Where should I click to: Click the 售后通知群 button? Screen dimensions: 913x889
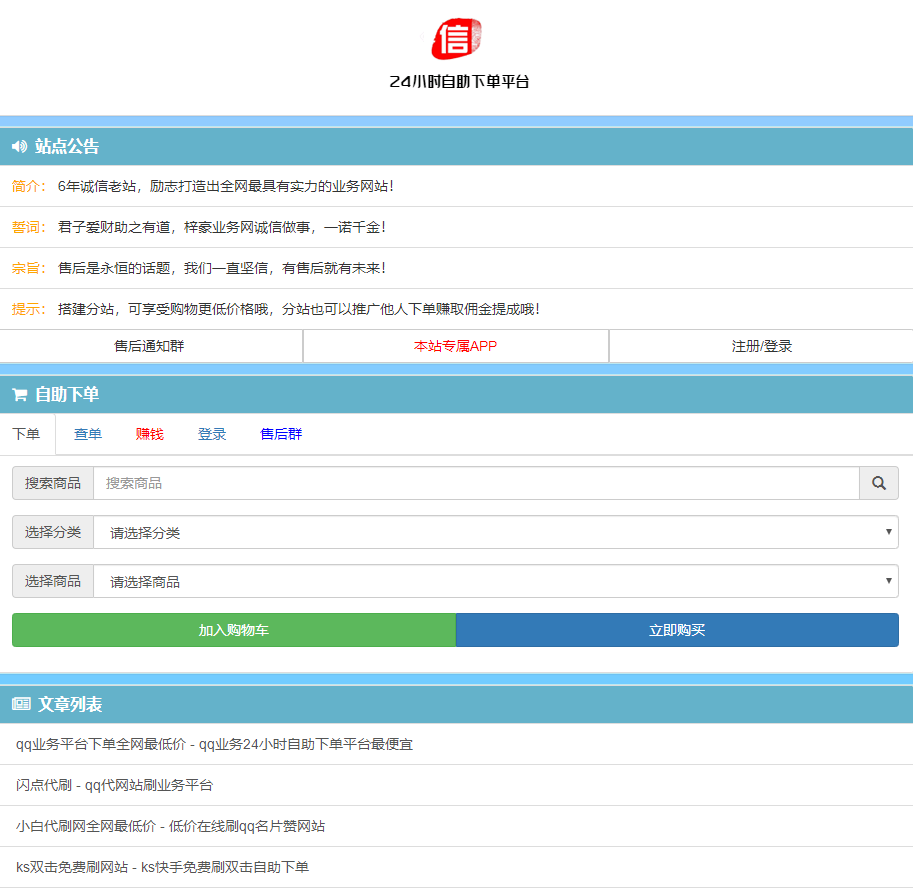click(151, 346)
